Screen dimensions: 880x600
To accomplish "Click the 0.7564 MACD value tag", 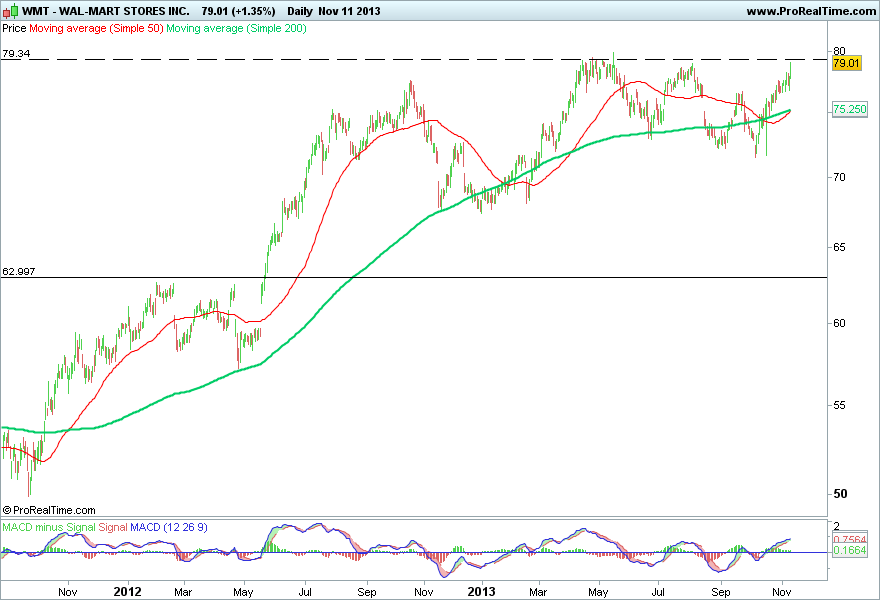I will pyautogui.click(x=850, y=539).
